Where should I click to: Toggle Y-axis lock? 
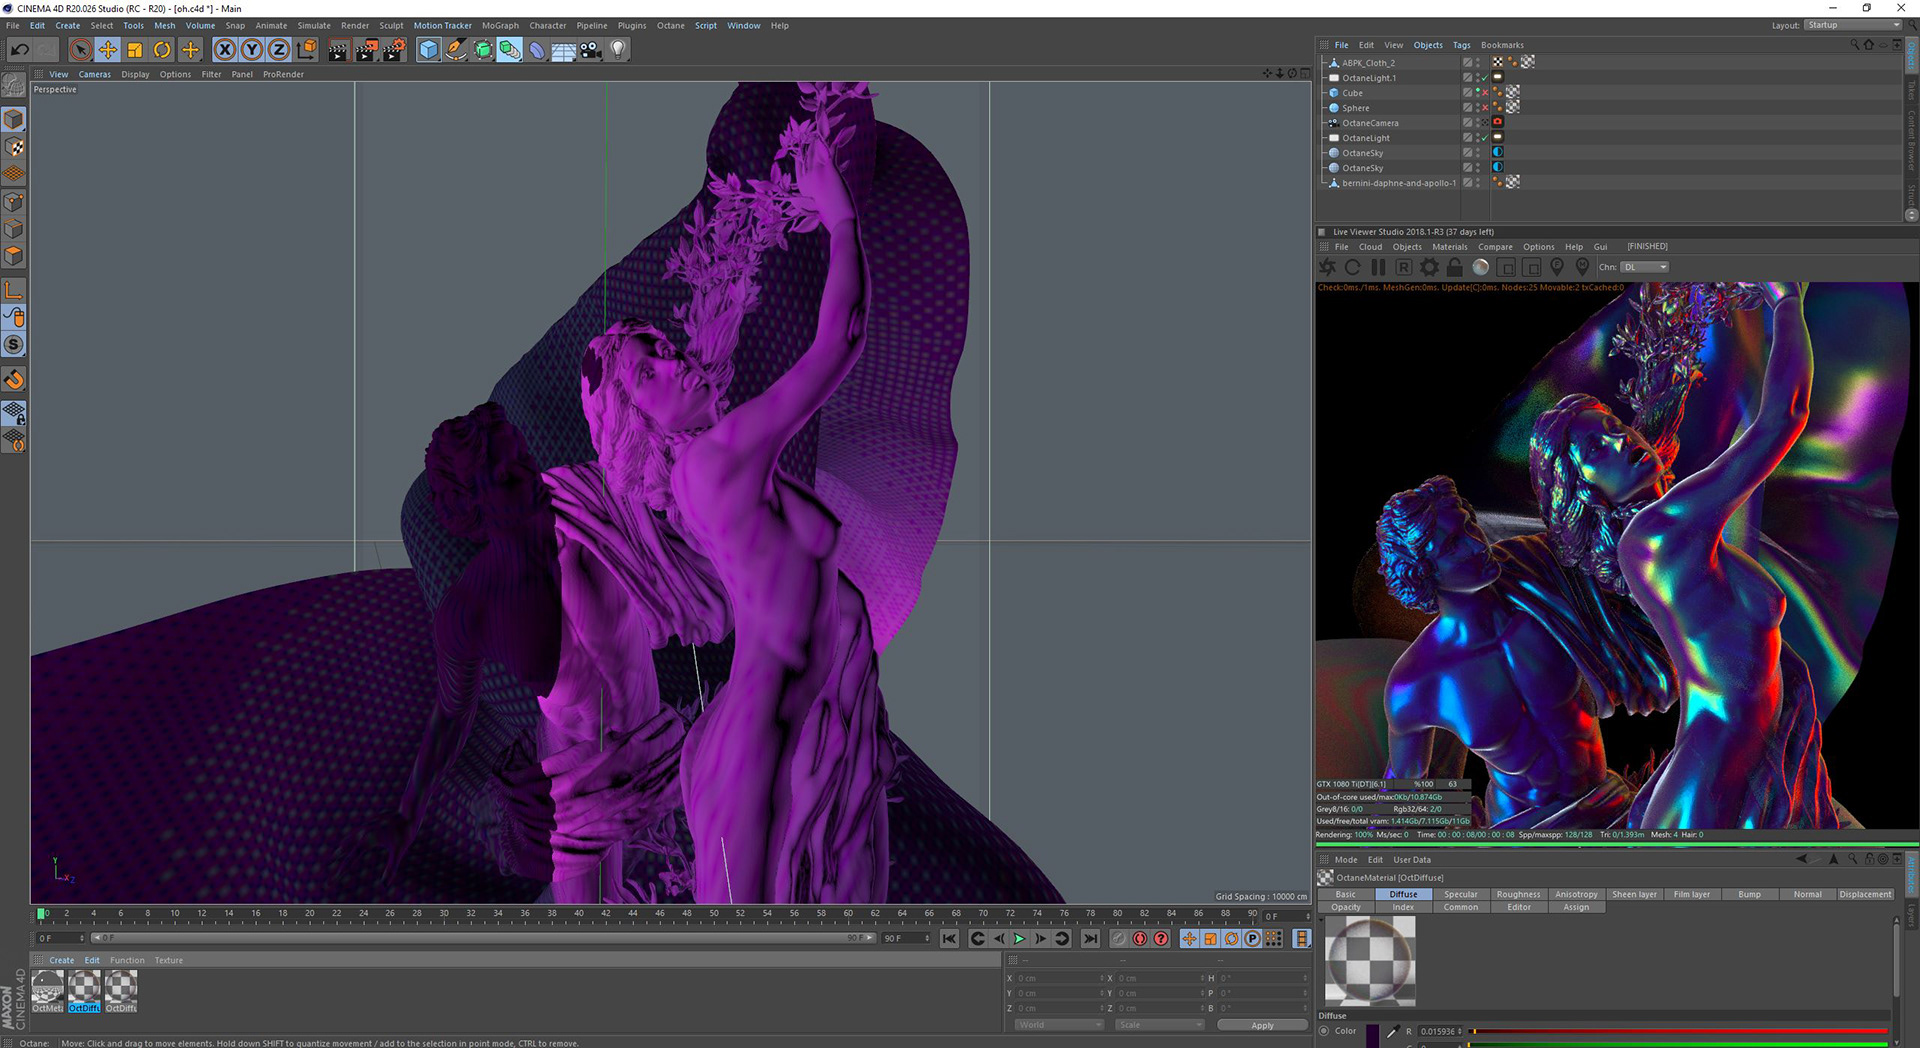click(252, 50)
